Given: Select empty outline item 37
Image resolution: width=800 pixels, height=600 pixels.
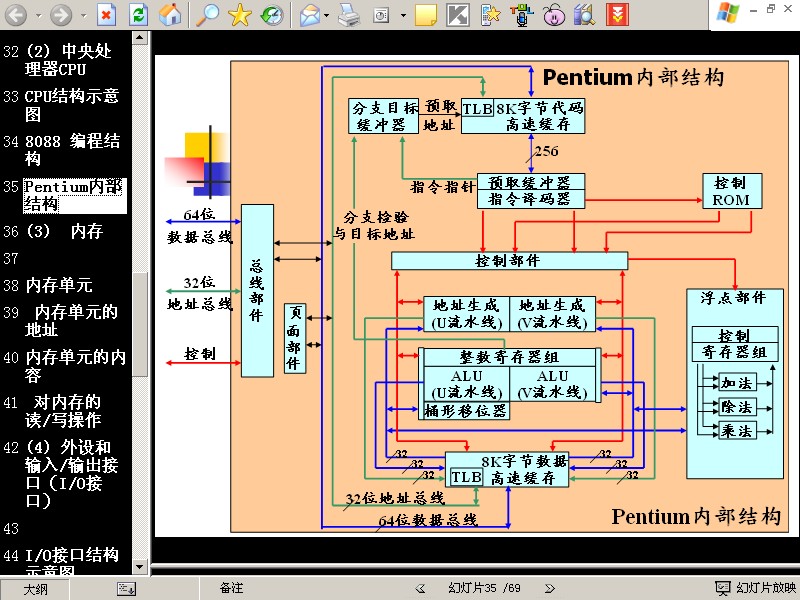Looking at the screenshot, I should coord(11,258).
